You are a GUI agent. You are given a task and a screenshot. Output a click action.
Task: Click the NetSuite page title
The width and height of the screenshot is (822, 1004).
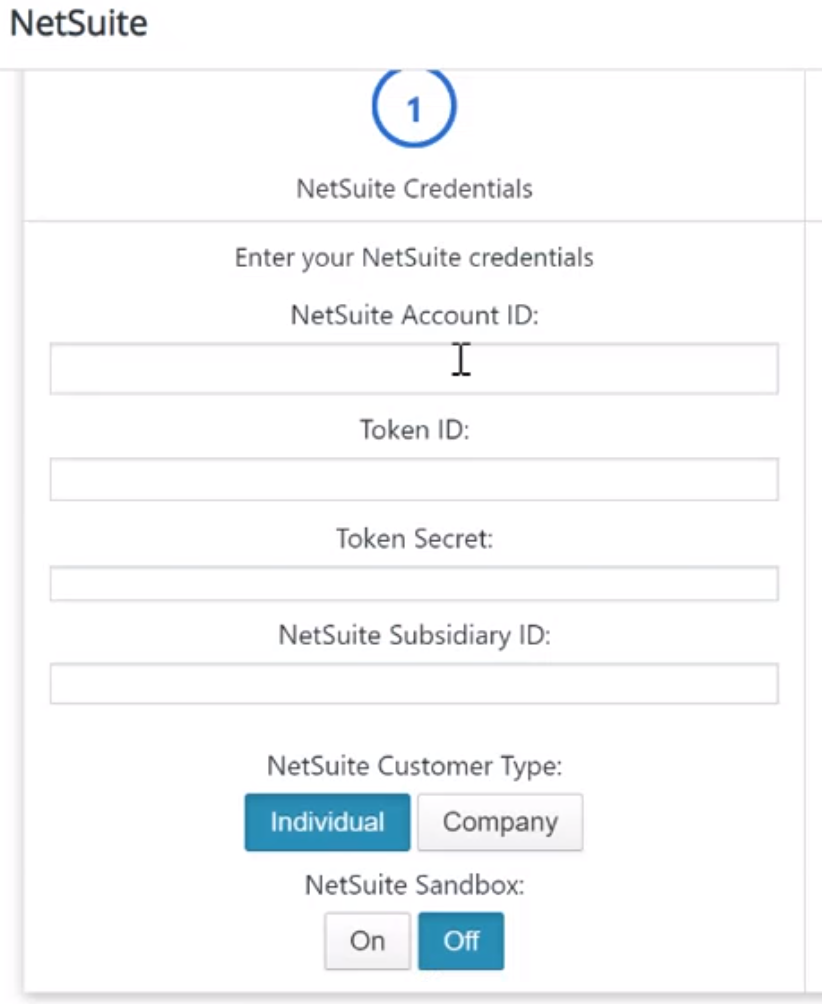point(78,23)
